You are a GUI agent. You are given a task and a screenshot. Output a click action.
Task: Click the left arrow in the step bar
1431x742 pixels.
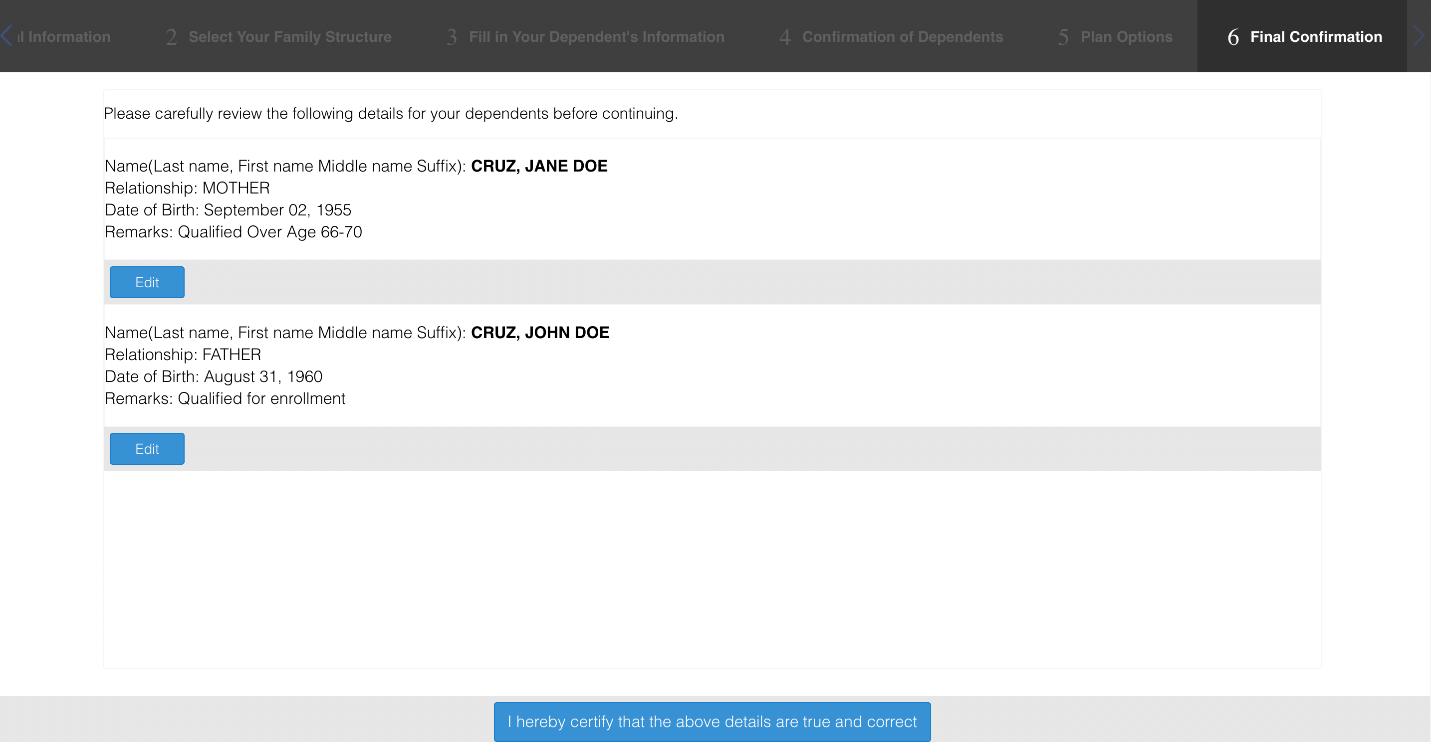[x=7, y=36]
